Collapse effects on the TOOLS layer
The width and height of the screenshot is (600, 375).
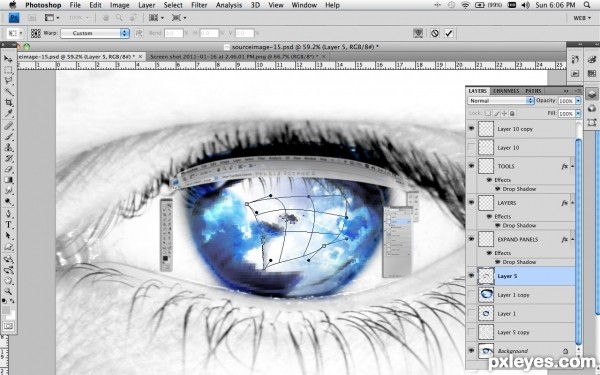pyautogui.click(x=572, y=166)
